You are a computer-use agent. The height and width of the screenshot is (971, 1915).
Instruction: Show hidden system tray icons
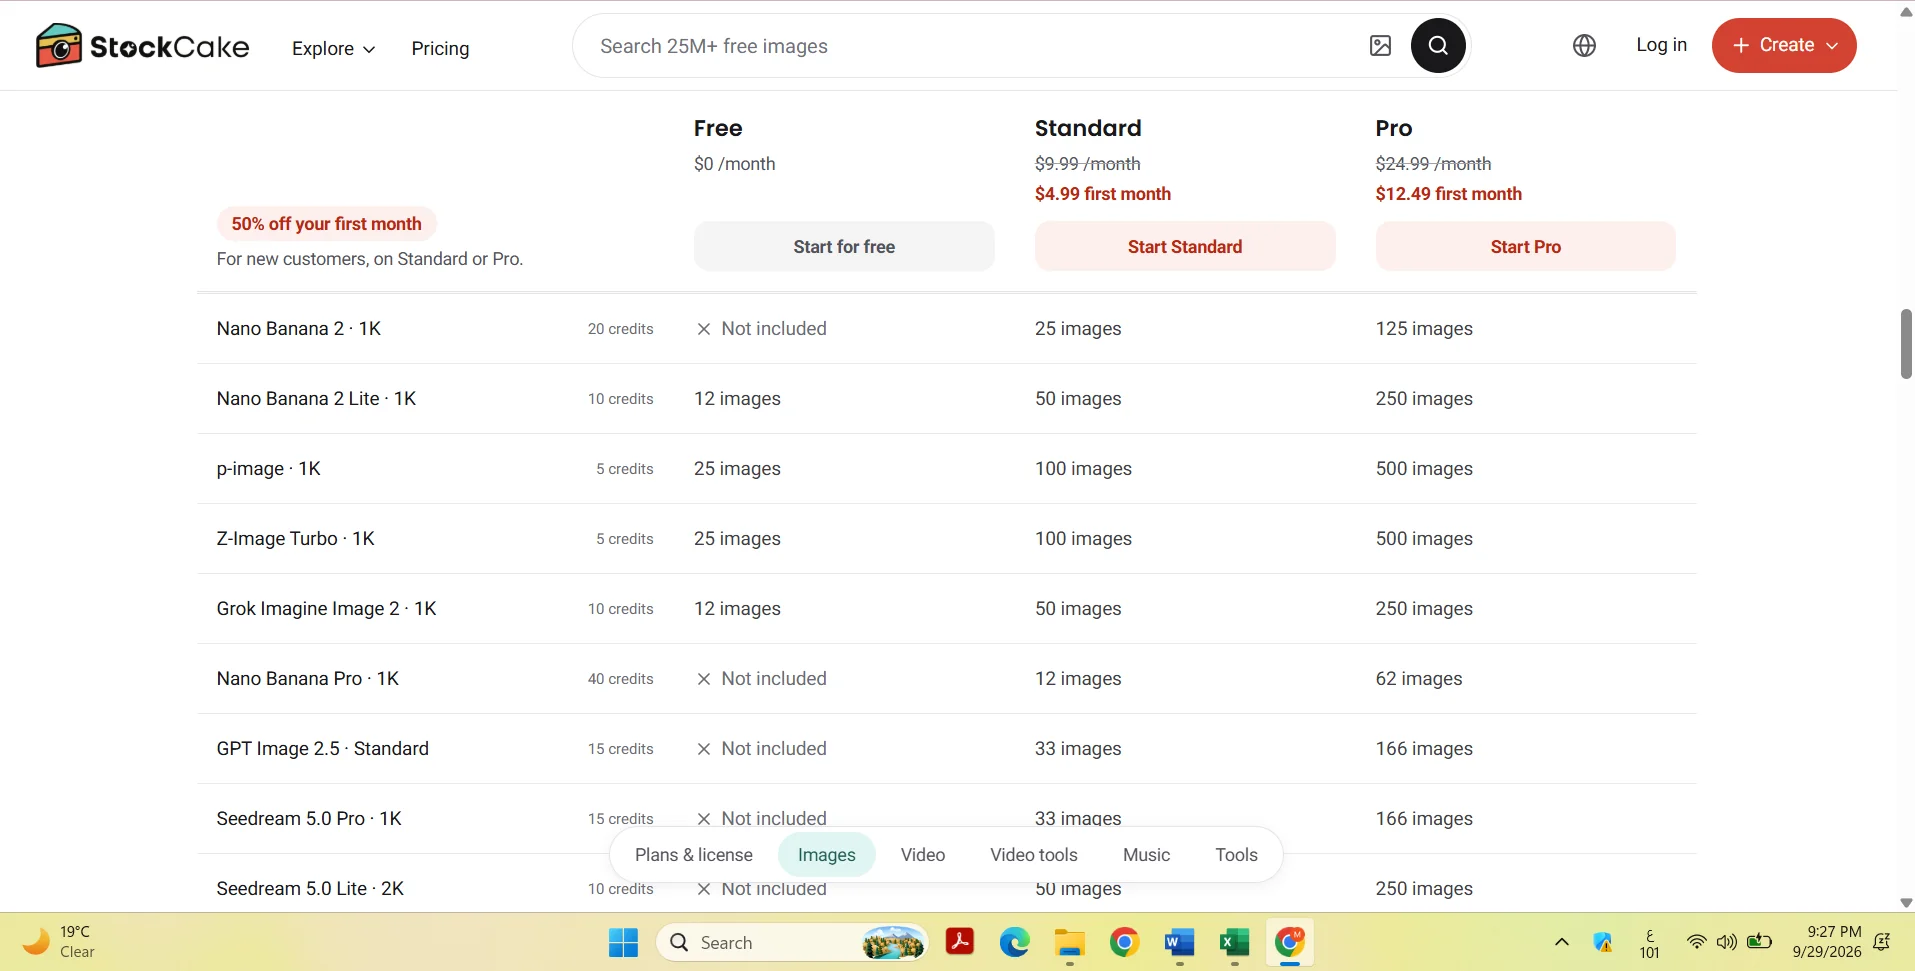tap(1562, 942)
